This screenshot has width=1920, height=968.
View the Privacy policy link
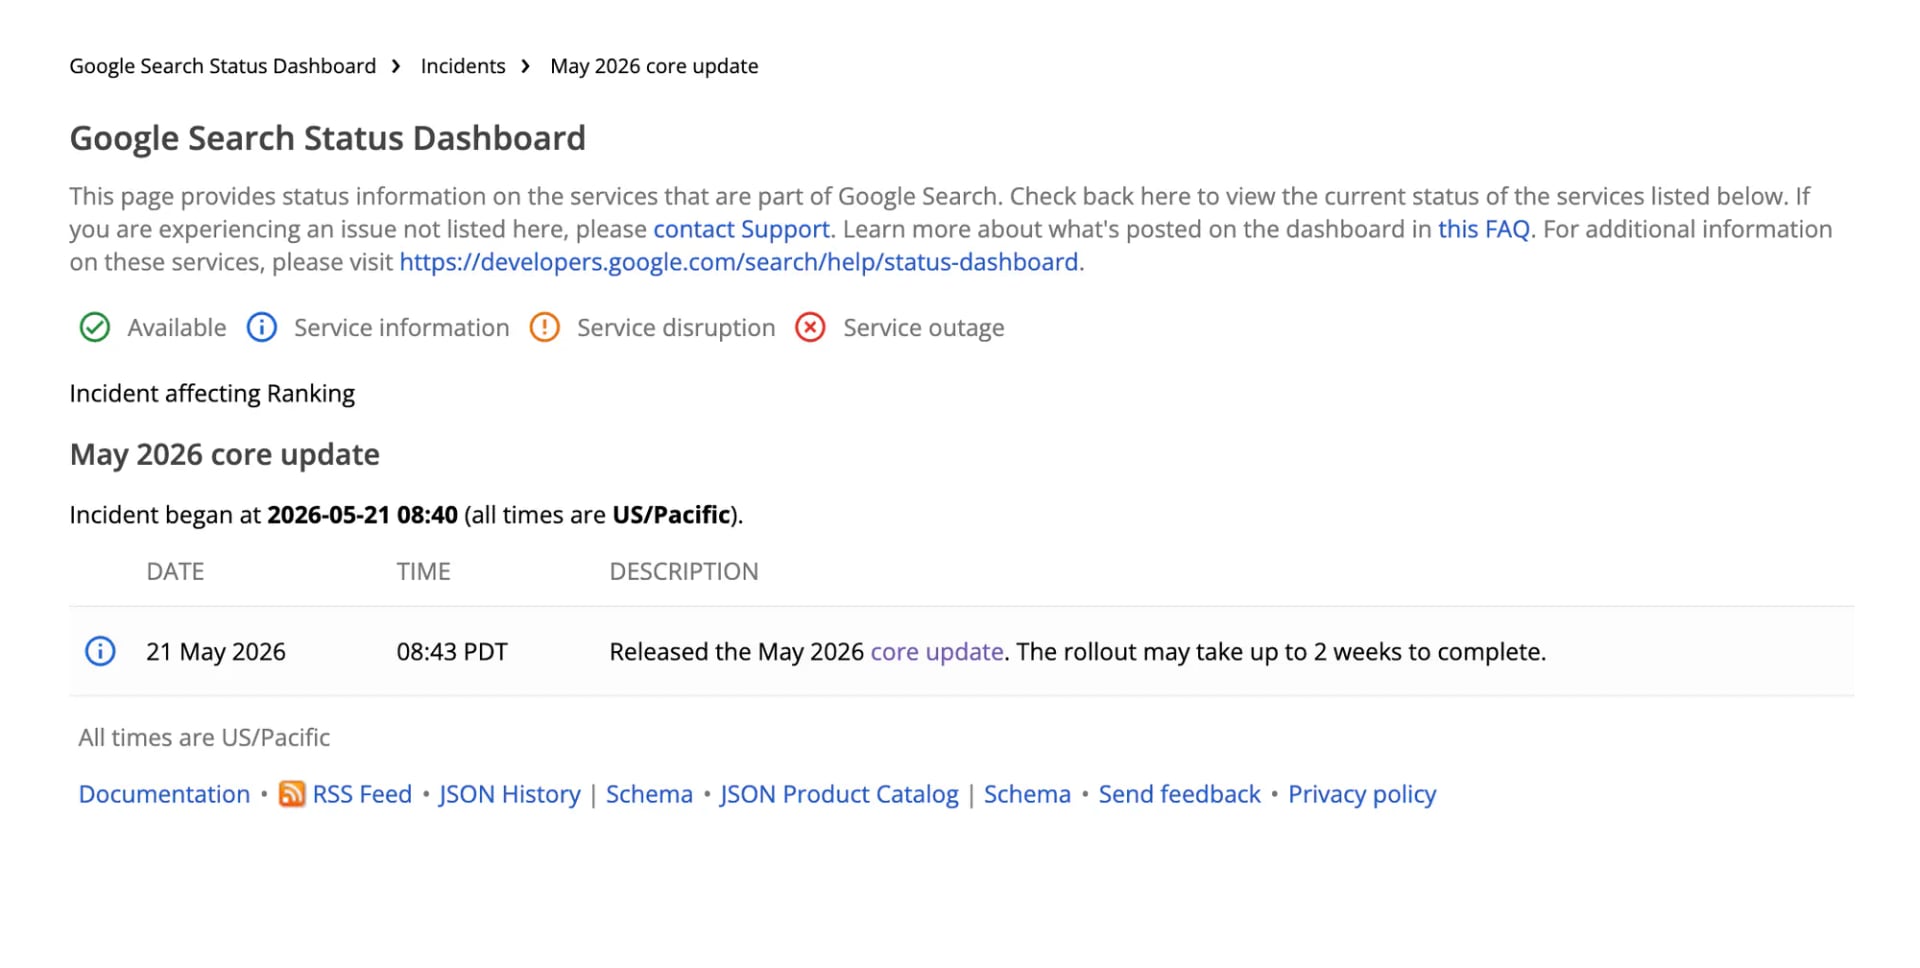[x=1362, y=794]
